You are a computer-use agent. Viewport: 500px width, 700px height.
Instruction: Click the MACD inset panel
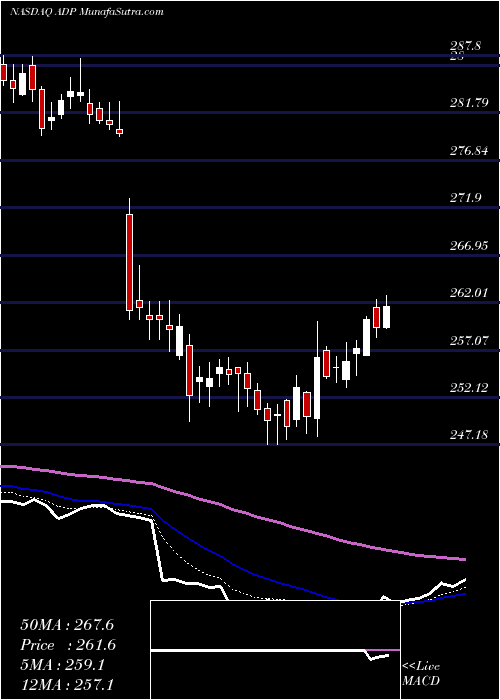(x=275, y=650)
